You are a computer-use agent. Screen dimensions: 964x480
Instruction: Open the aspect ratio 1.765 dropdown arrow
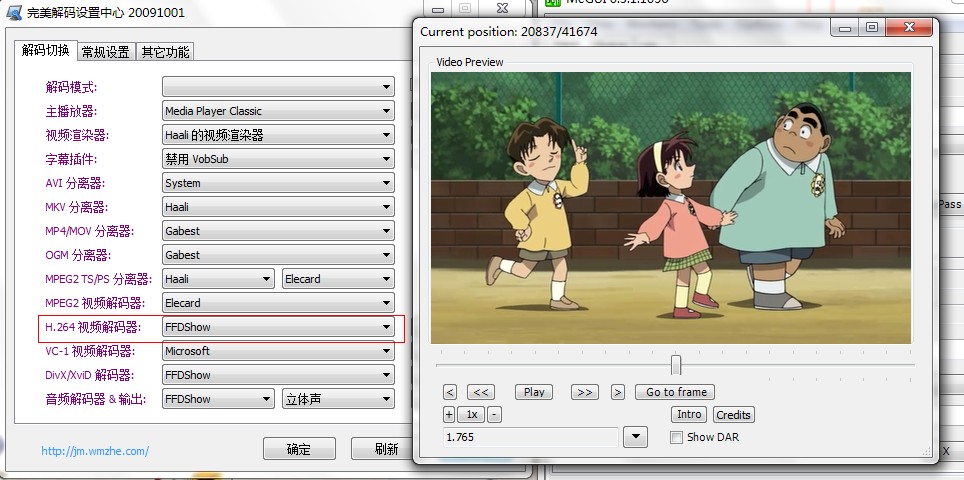pos(635,437)
